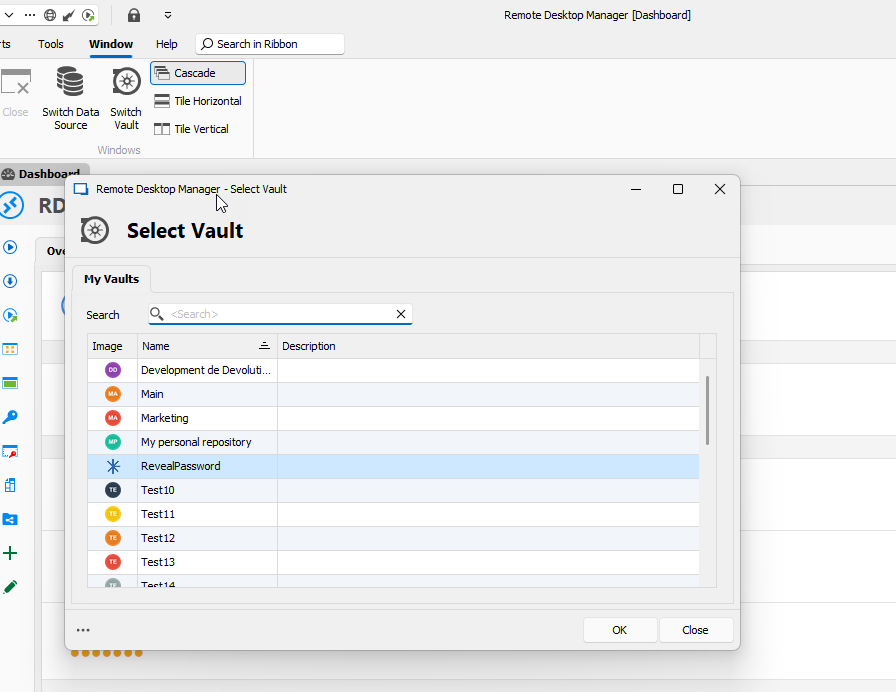Click the orange MA icon for Main

[113, 394]
